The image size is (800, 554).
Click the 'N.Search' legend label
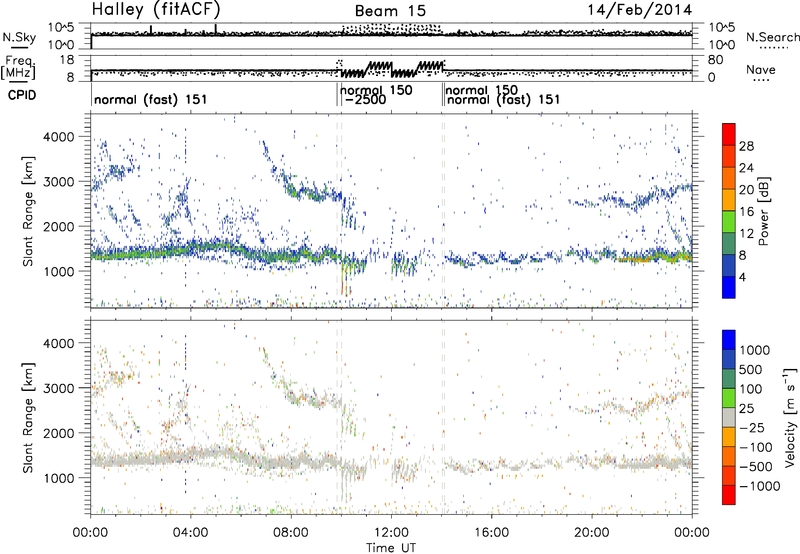pyautogui.click(x=772, y=37)
